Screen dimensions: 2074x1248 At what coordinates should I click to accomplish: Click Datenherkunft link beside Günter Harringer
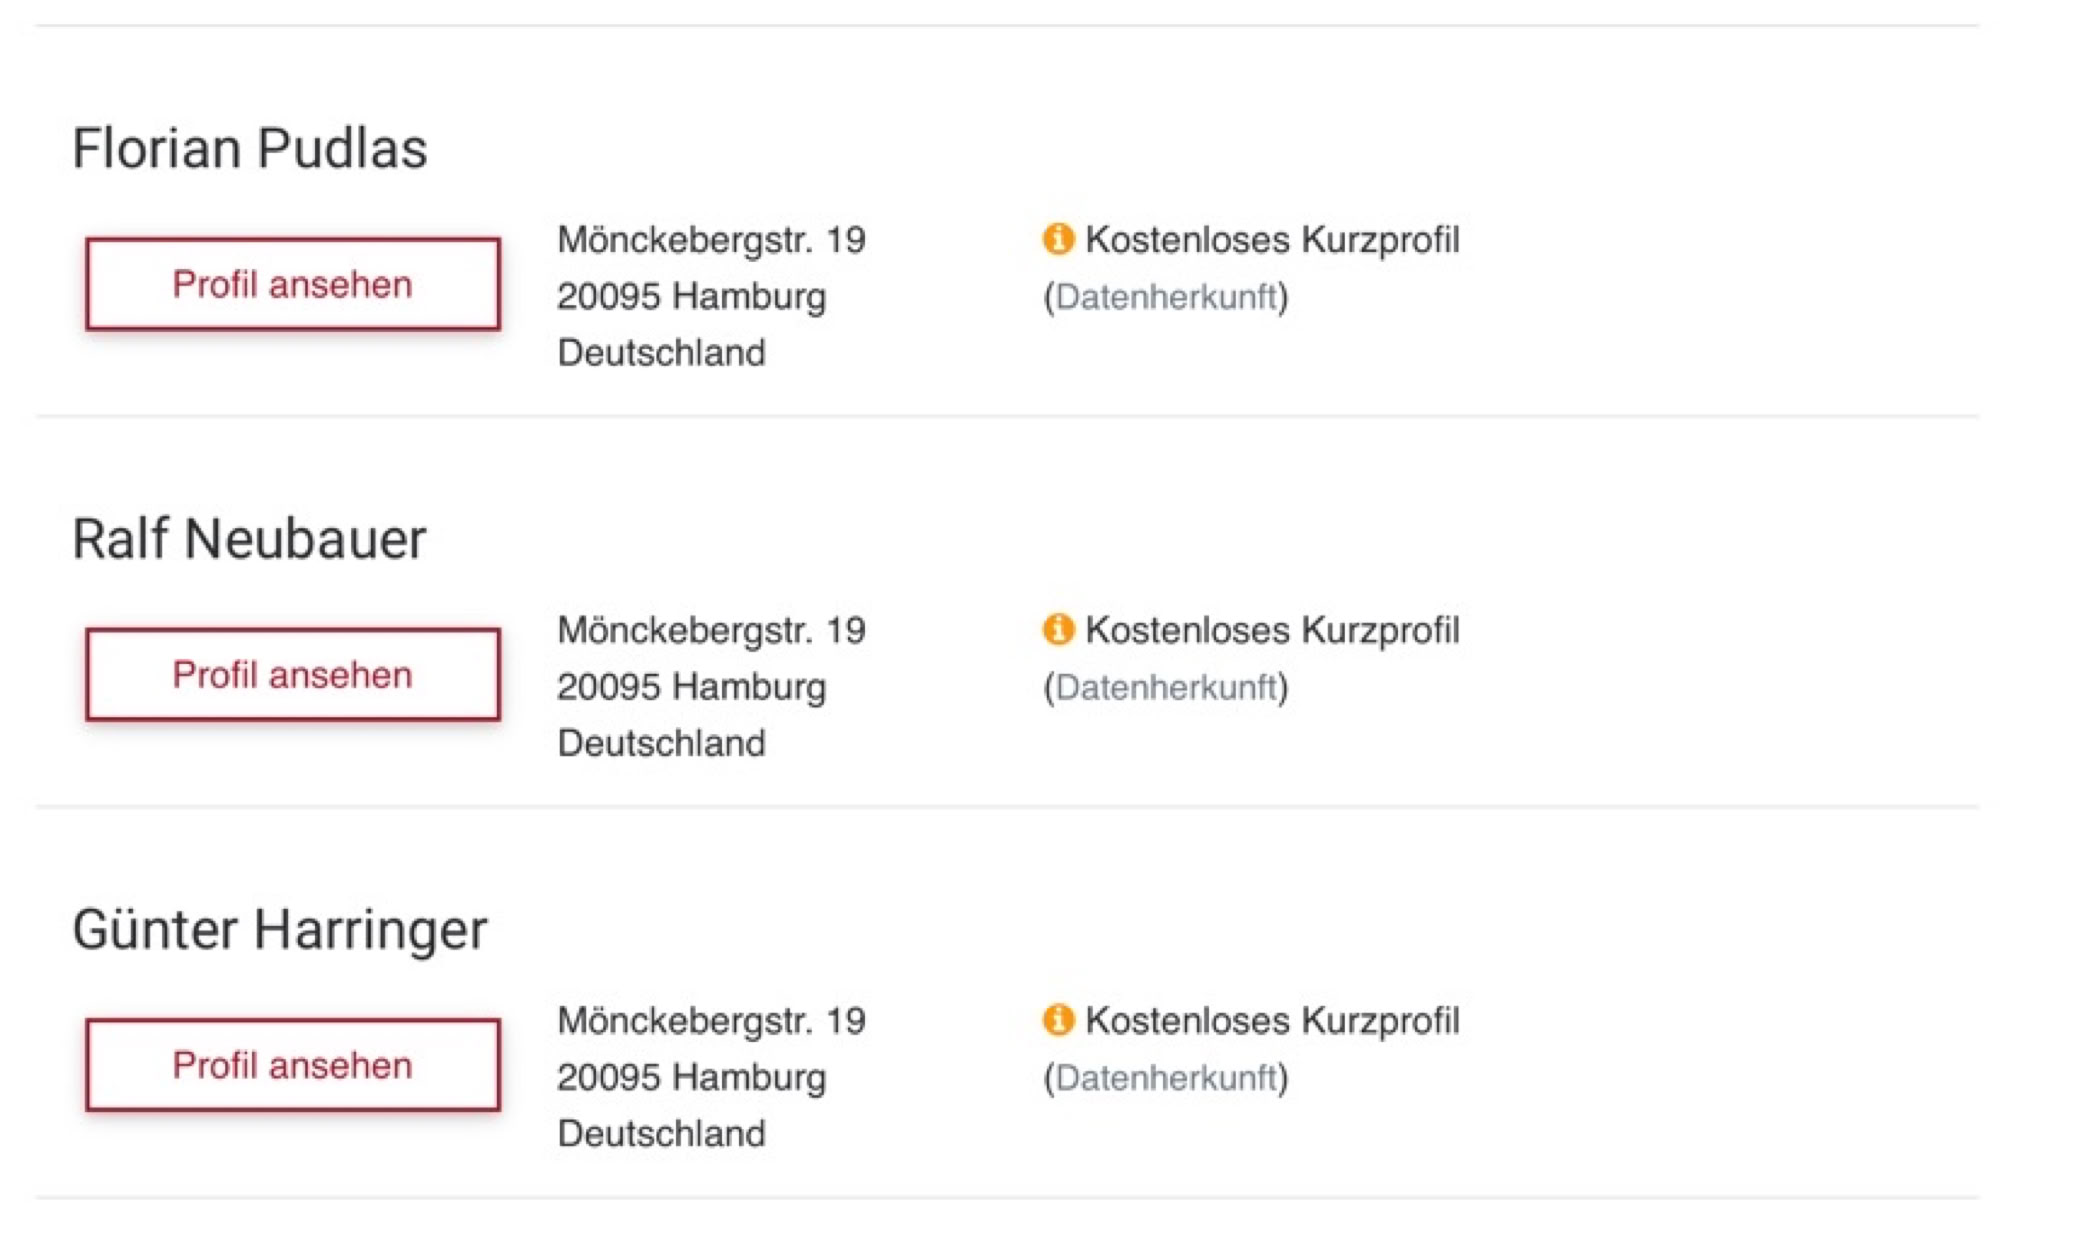1166,1078
